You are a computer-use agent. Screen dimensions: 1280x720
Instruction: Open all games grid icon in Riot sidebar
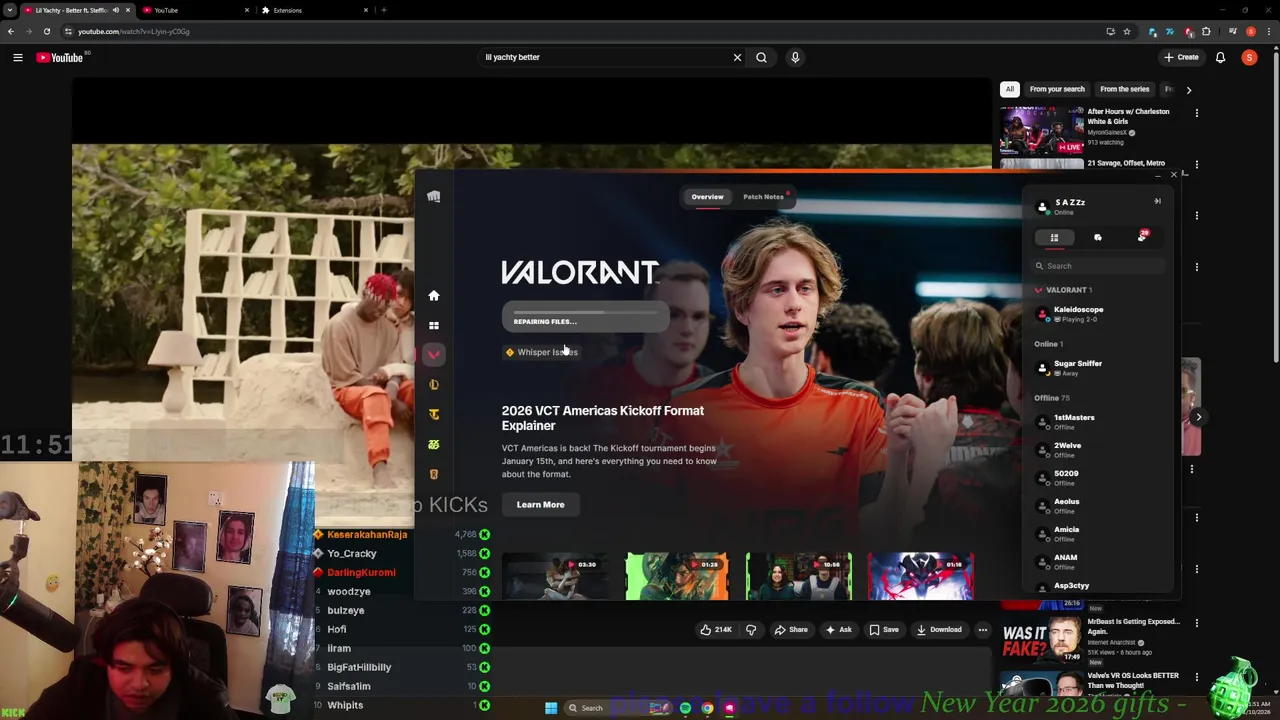434,325
